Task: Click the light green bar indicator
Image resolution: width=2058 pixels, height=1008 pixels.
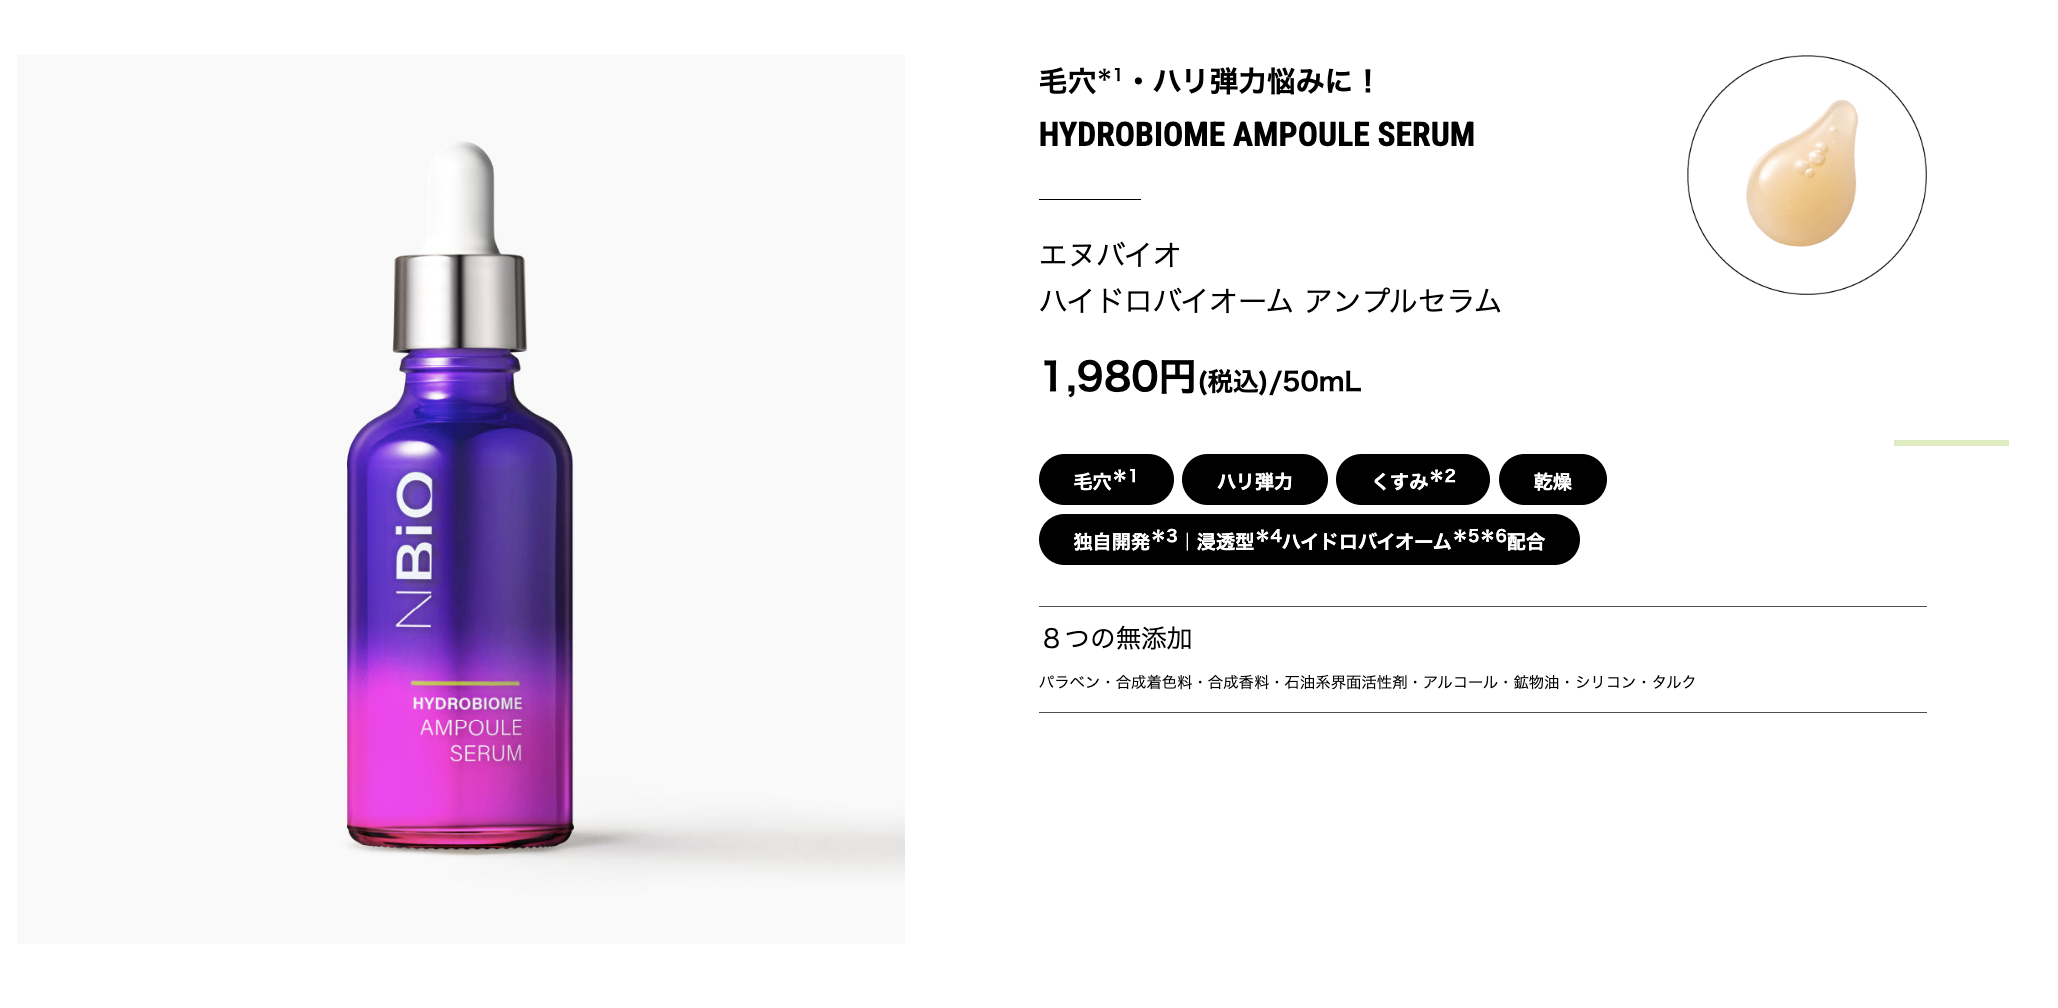Action: tap(1951, 442)
